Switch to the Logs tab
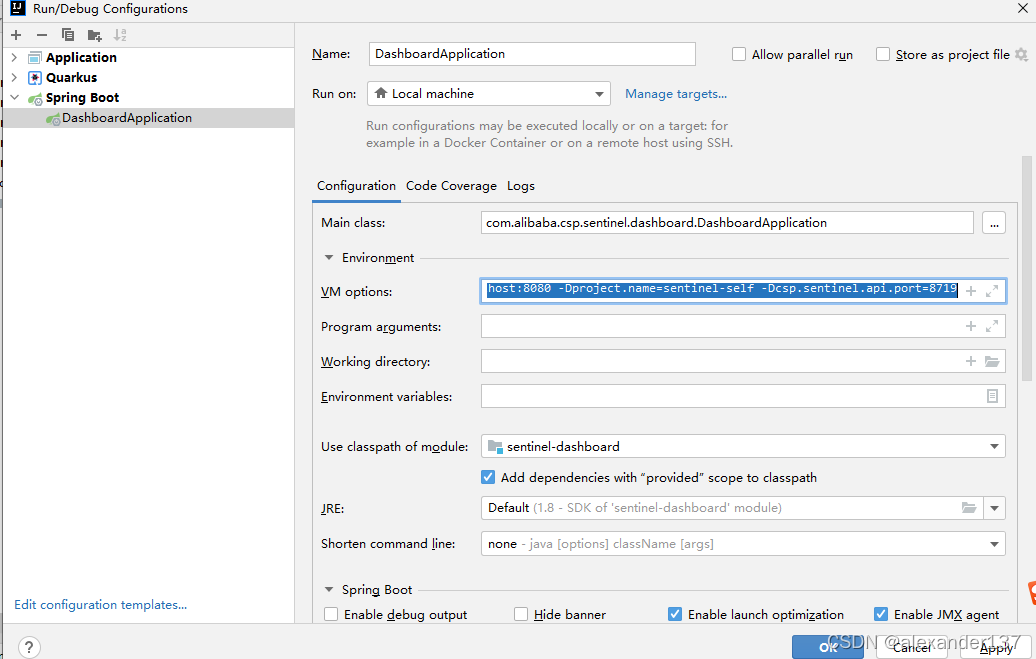This screenshot has height=659, width=1036. pyautogui.click(x=521, y=186)
